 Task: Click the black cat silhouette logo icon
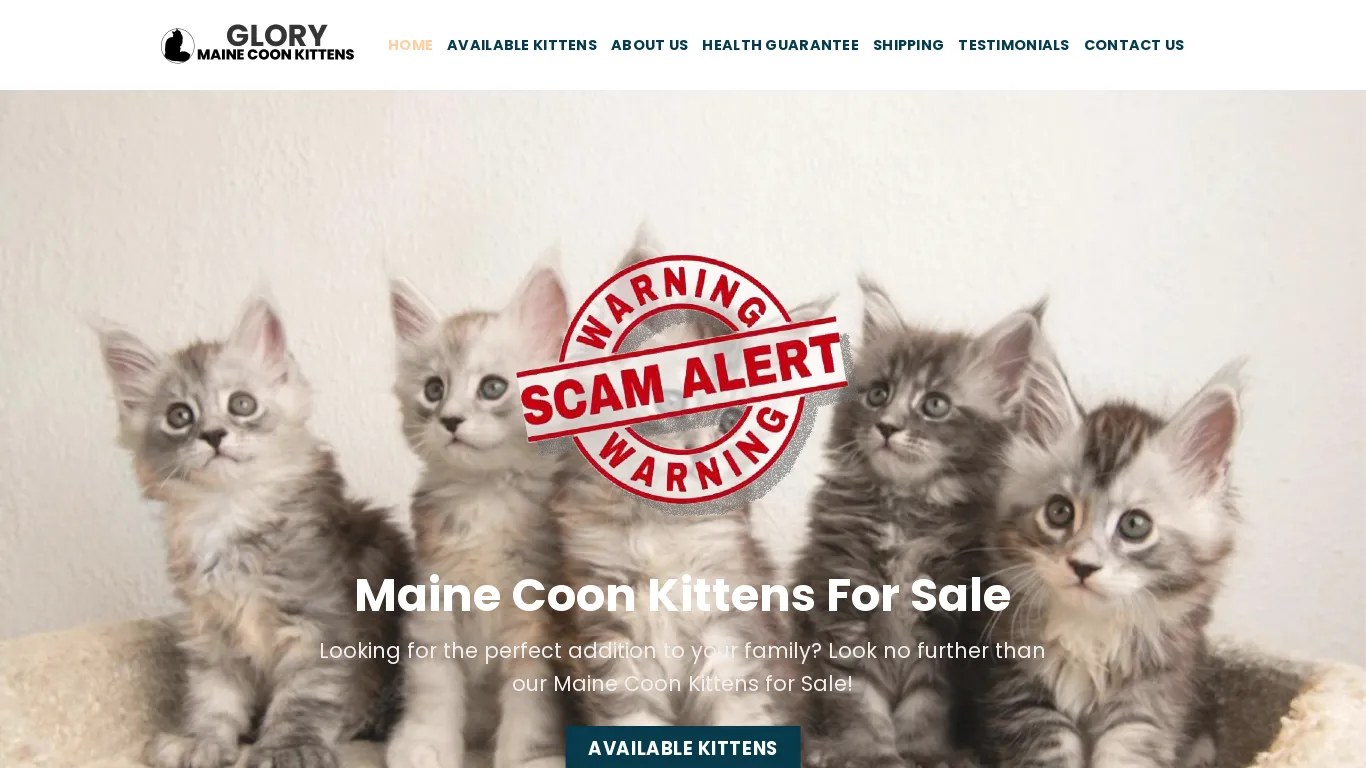point(178,46)
